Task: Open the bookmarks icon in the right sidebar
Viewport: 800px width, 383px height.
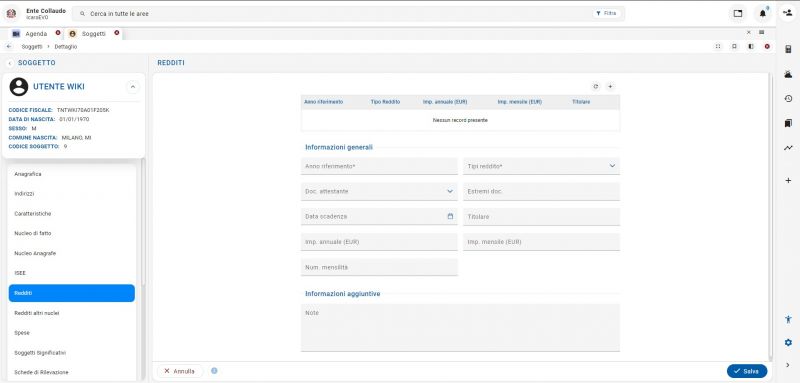Action: tap(788, 123)
